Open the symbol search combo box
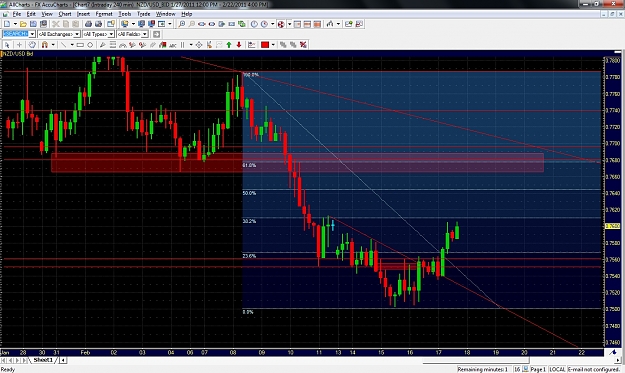 pyautogui.click(x=19, y=34)
